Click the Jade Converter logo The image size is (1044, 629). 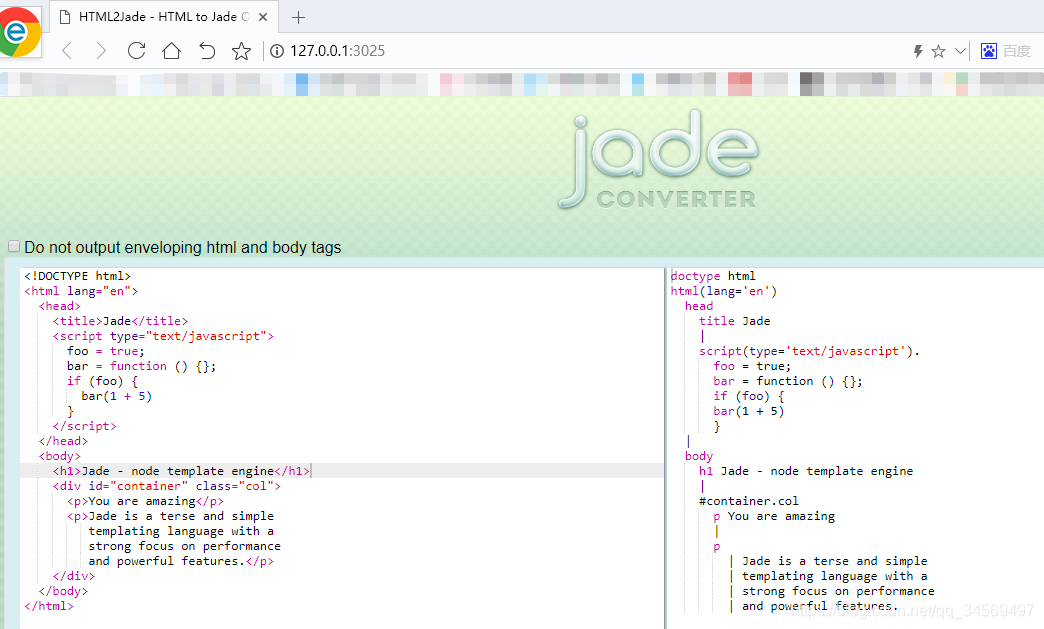(x=657, y=160)
